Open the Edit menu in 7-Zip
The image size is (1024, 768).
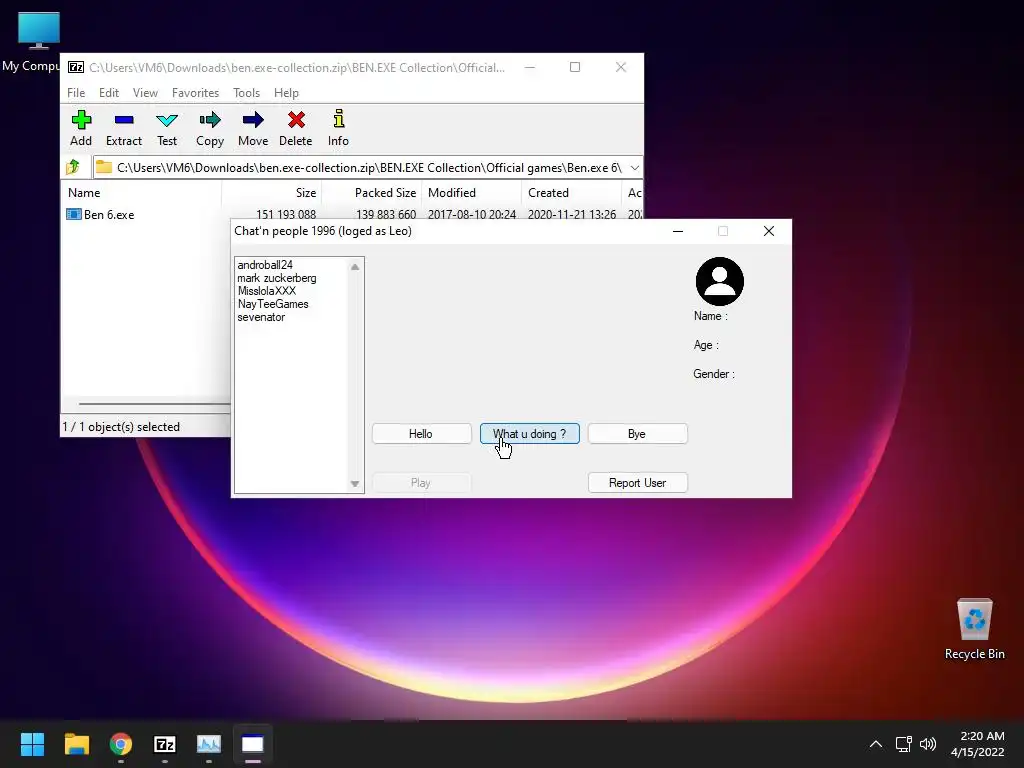coord(108,93)
